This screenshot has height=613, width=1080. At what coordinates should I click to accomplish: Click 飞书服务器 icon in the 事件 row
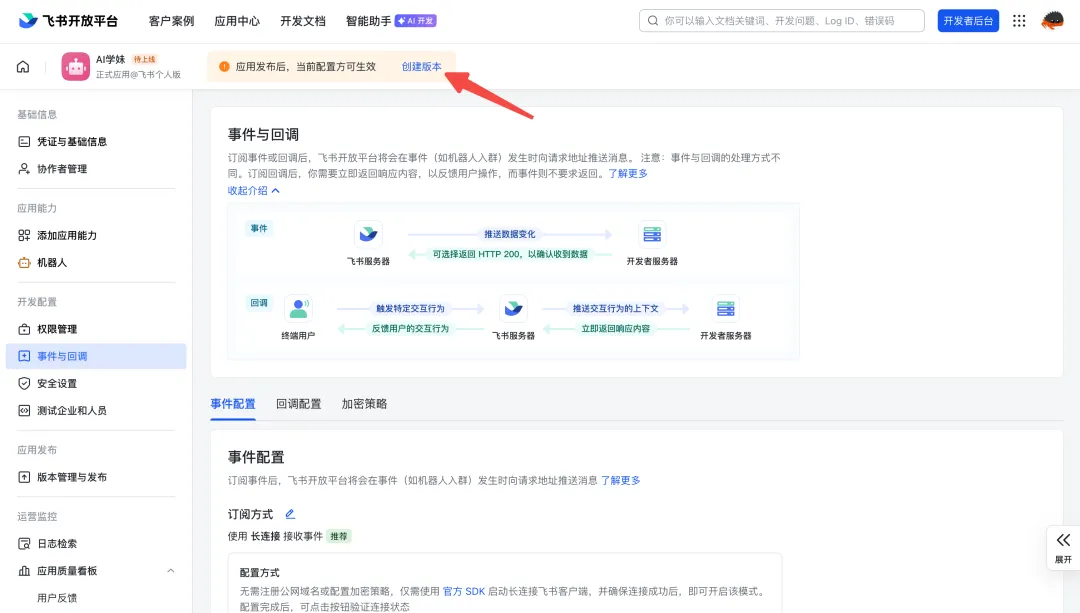[368, 234]
